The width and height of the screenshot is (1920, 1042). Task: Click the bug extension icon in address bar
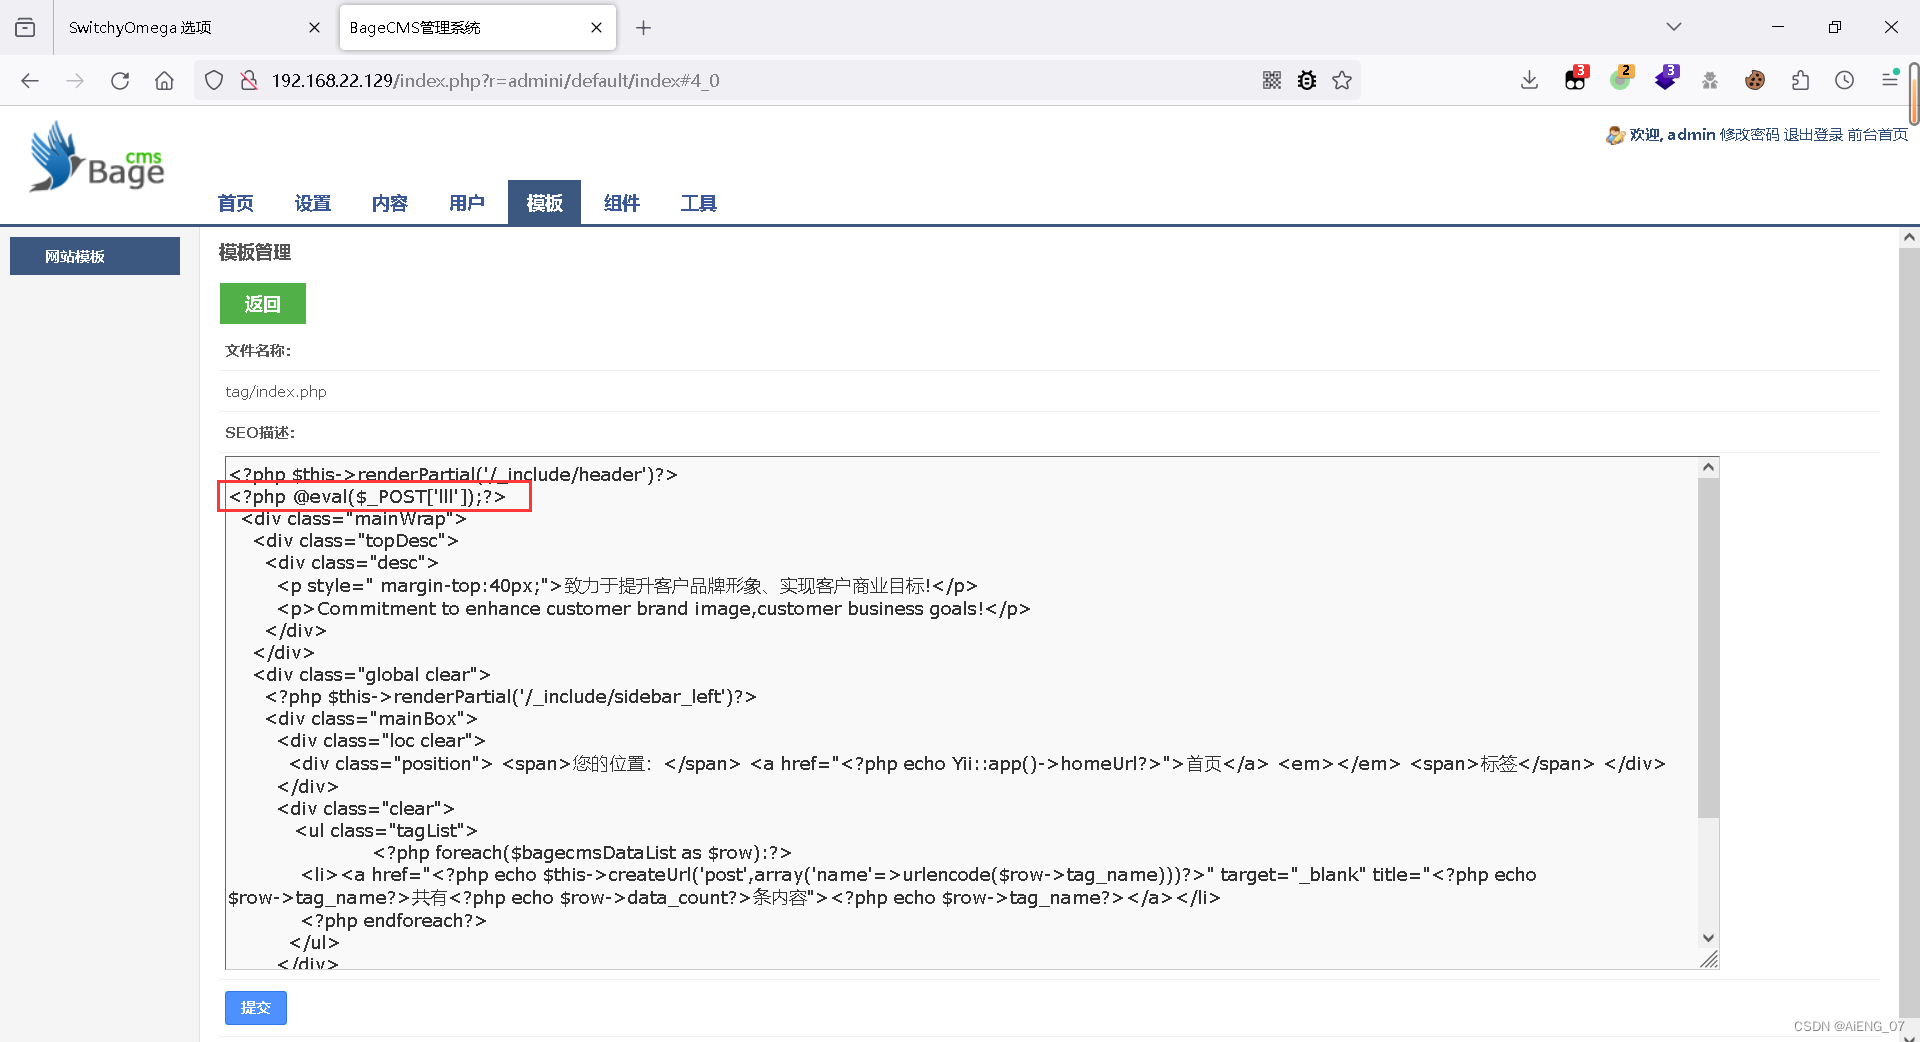(x=1307, y=81)
